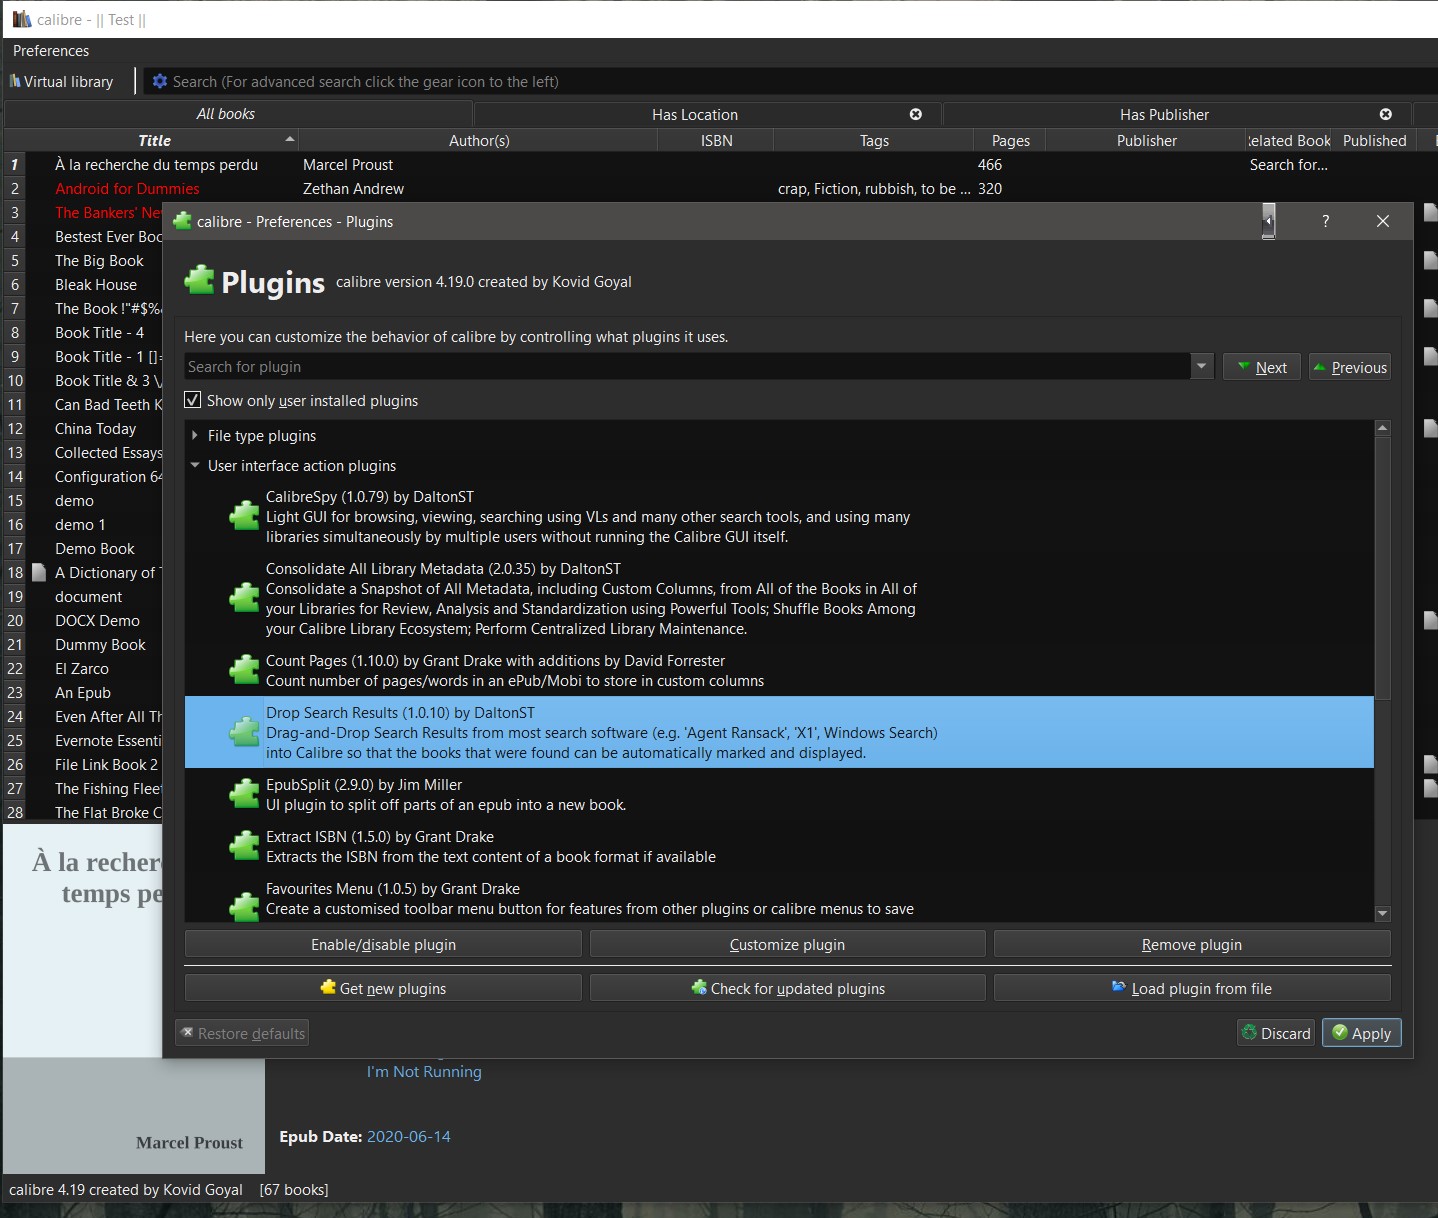
Task: Click the calibre icon in main title bar
Action: pos(21,19)
